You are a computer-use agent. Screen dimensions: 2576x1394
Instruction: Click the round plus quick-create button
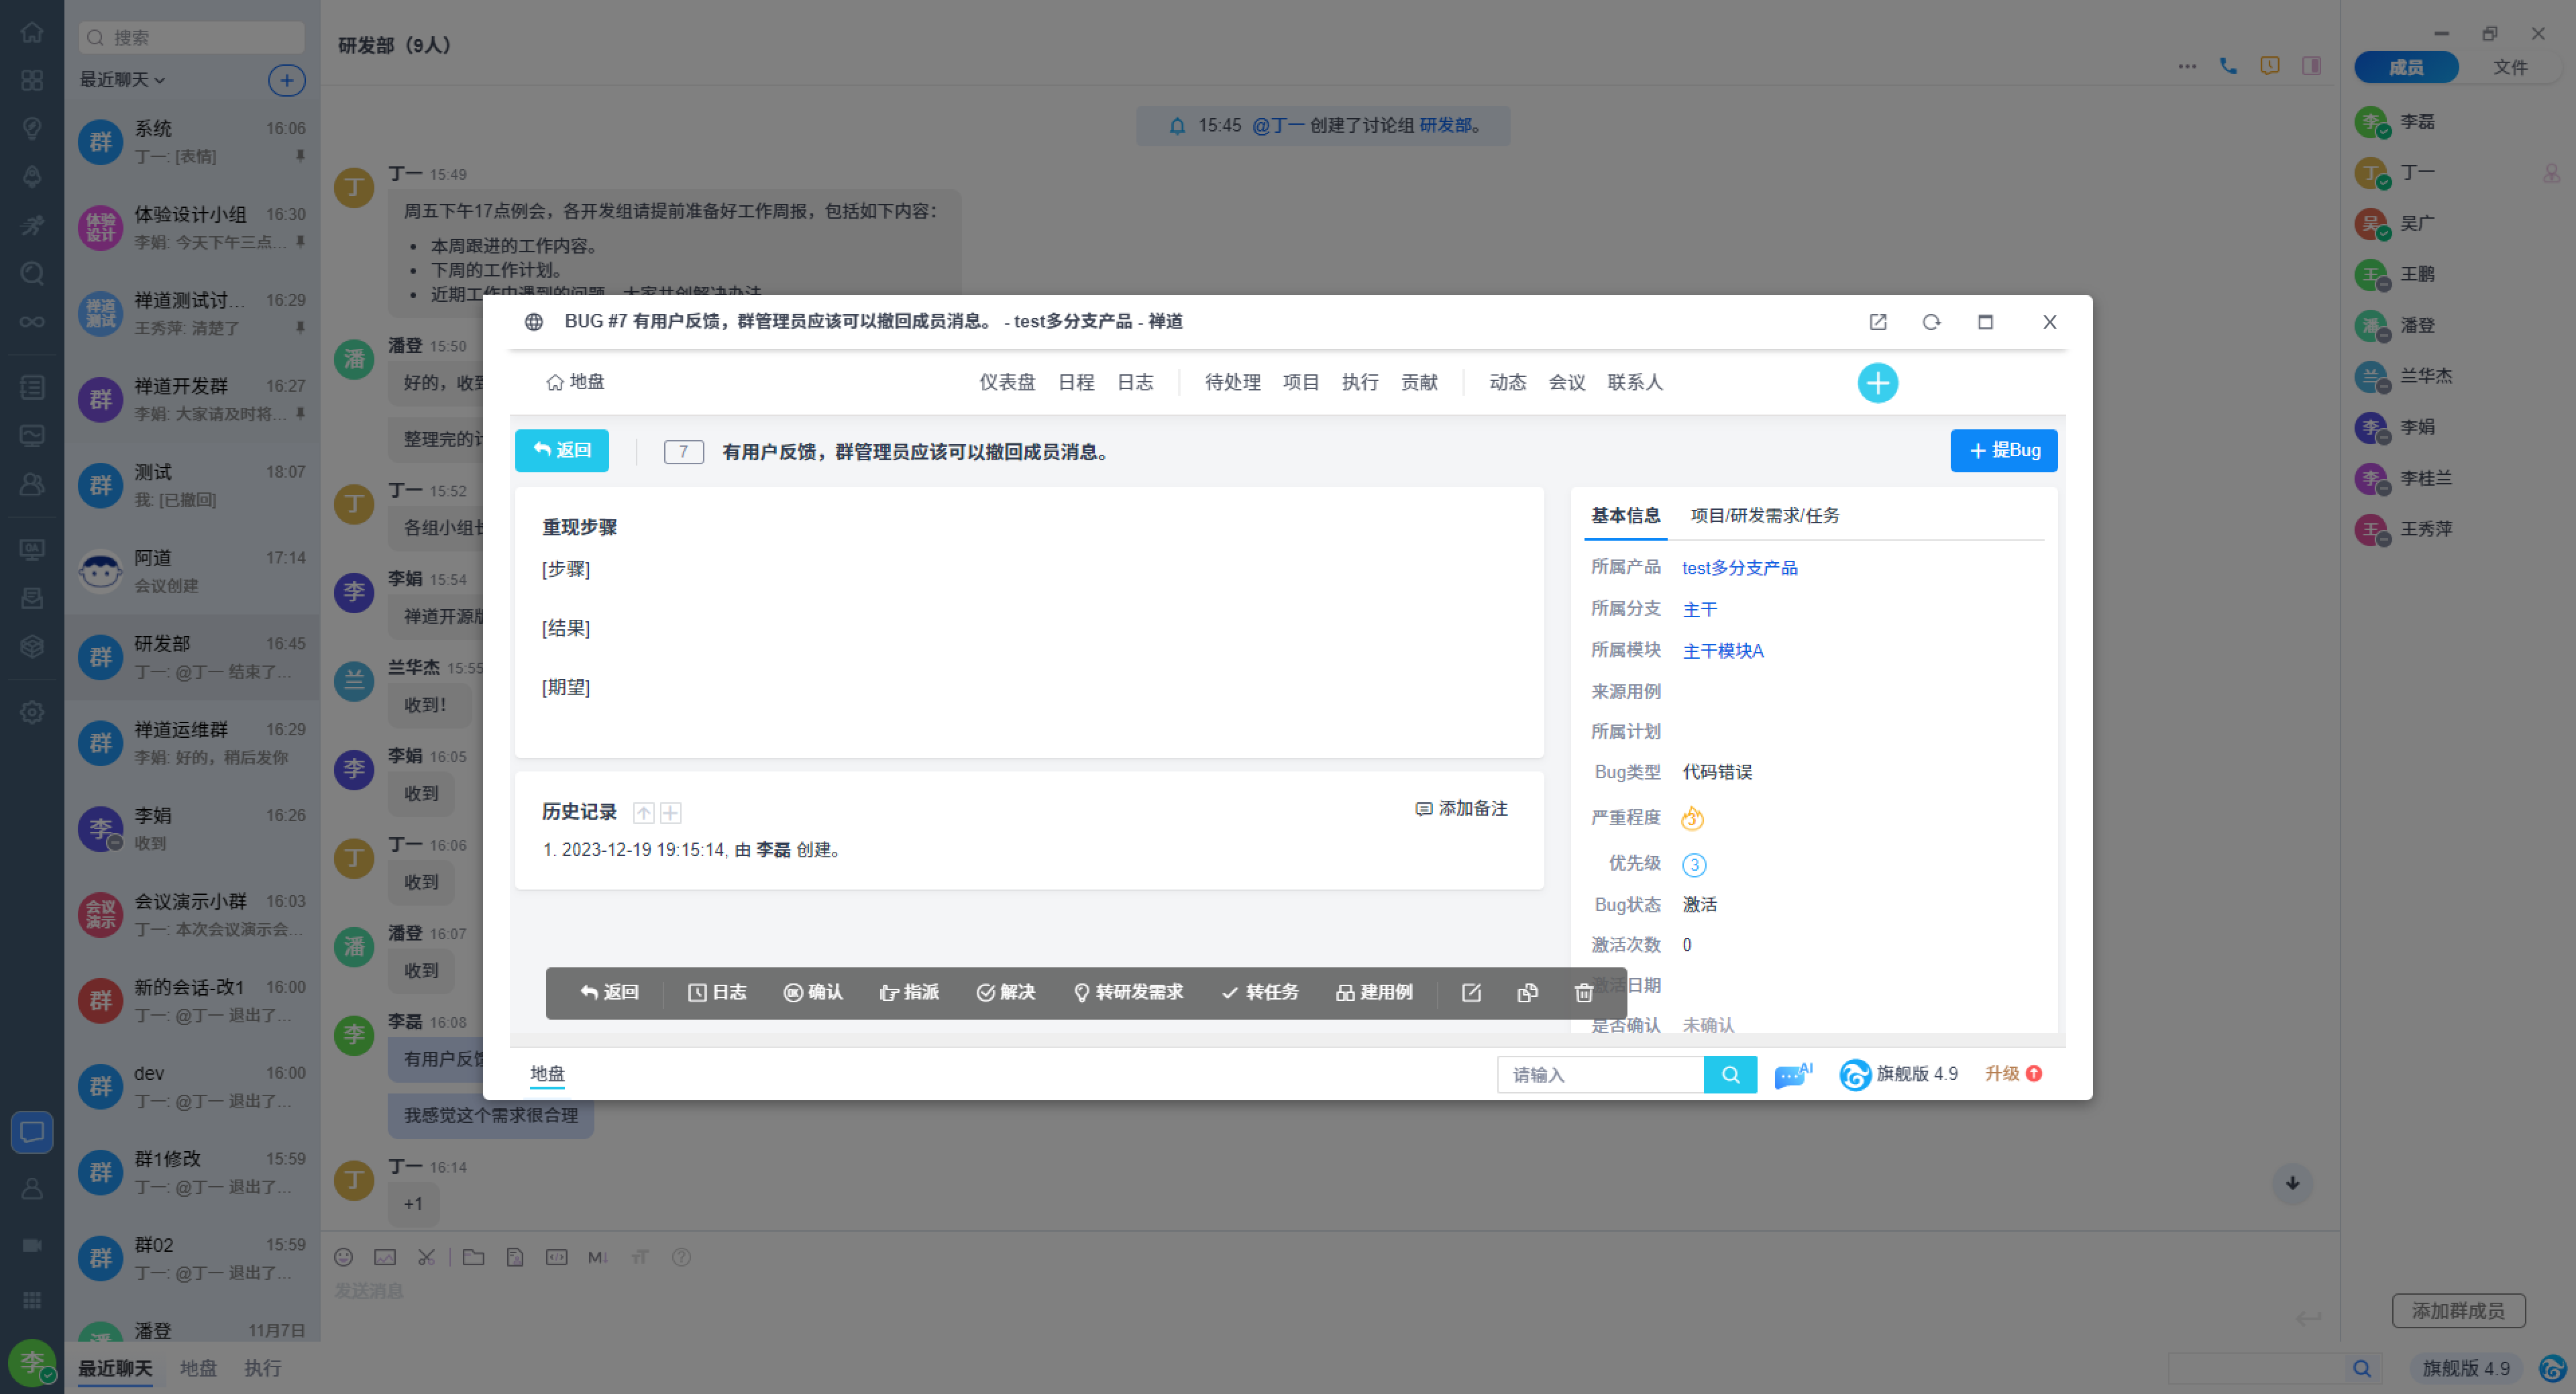[1877, 383]
